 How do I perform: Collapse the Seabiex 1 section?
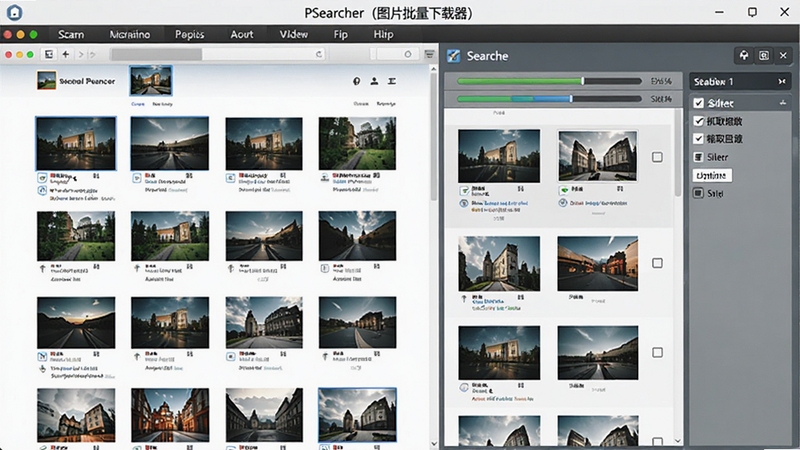coord(782,82)
